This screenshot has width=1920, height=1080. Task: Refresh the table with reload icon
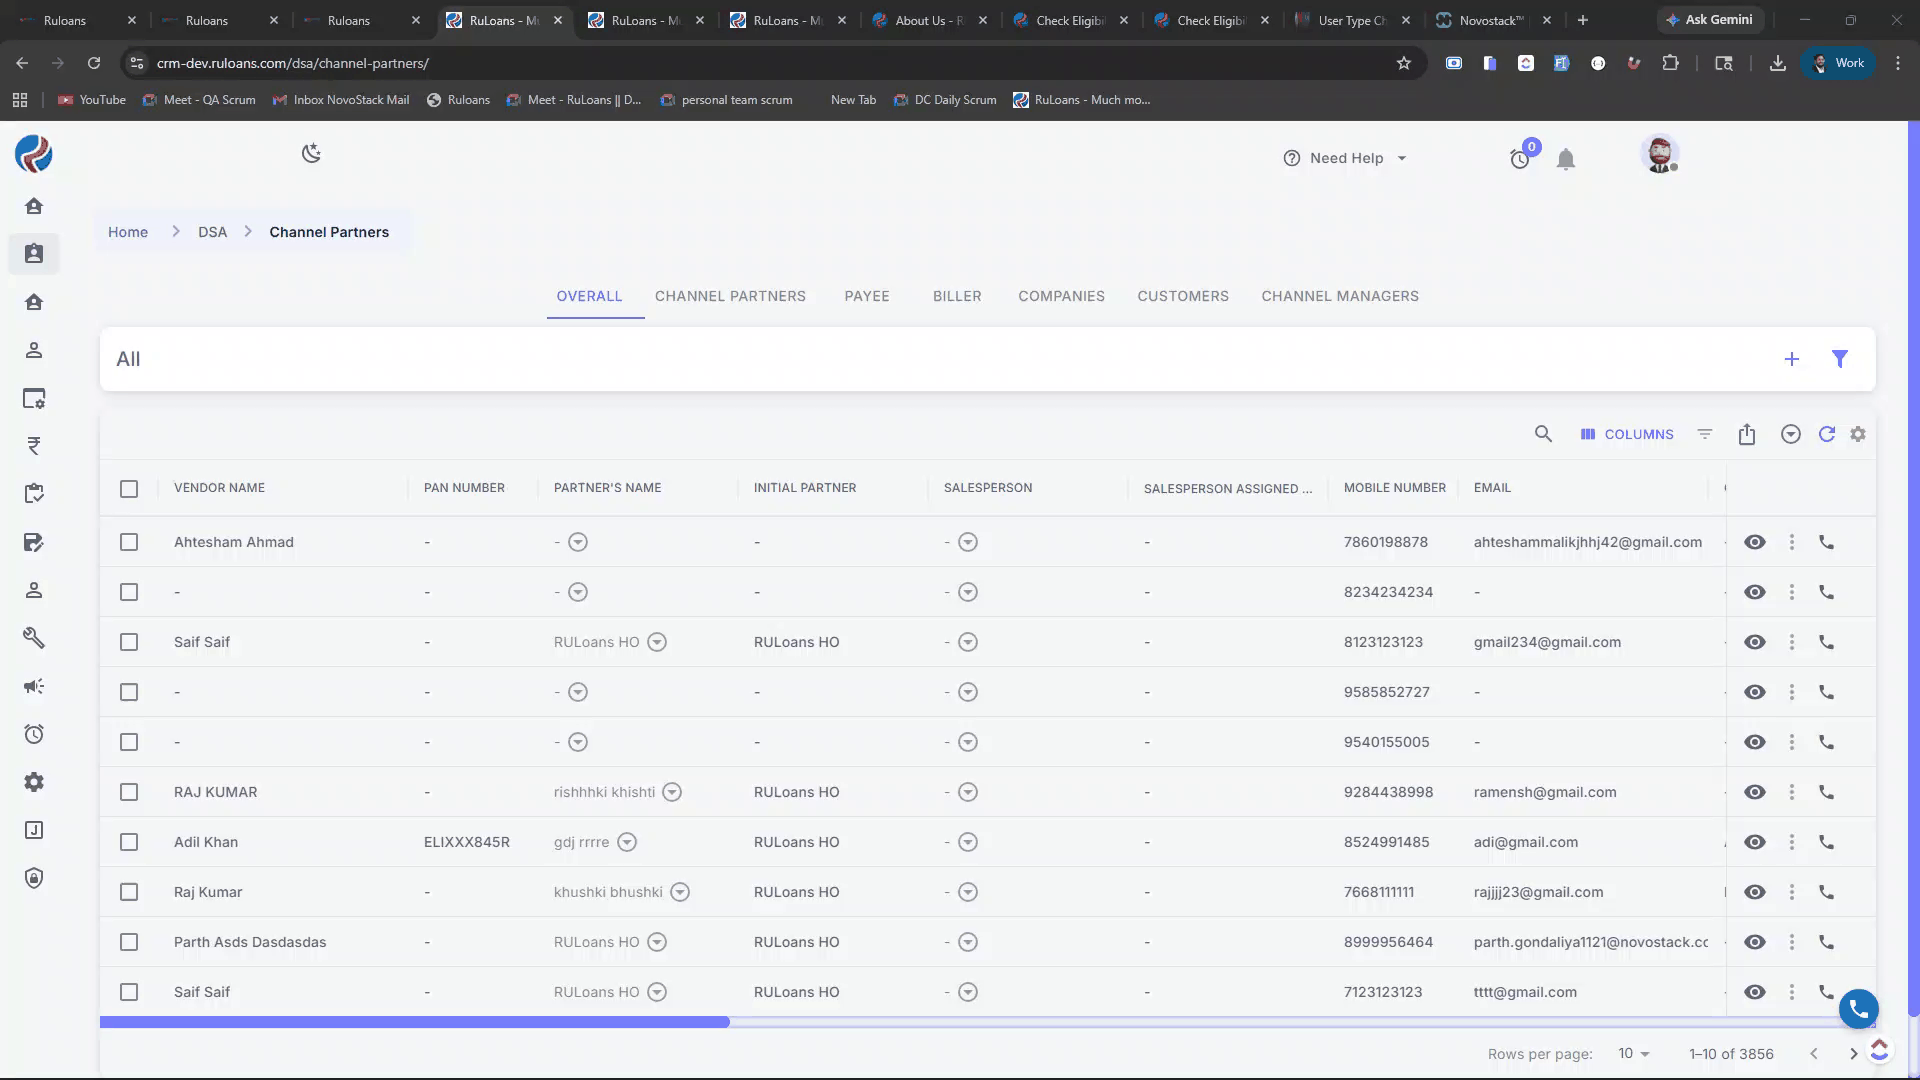pyautogui.click(x=1826, y=434)
